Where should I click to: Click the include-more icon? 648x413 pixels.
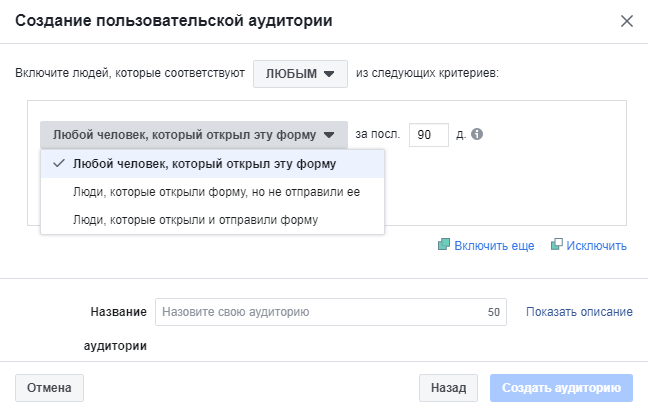point(443,244)
